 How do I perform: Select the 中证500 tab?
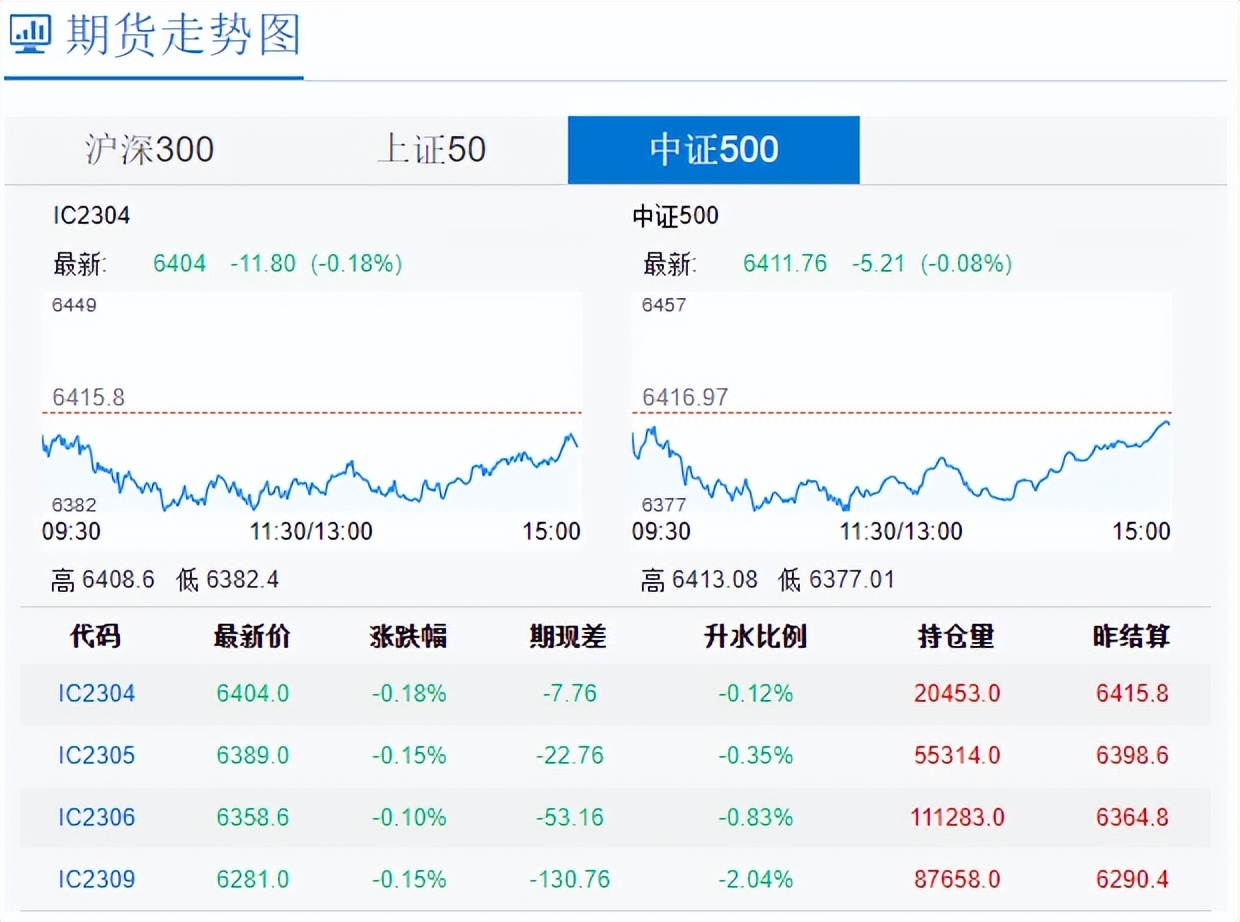(712, 149)
